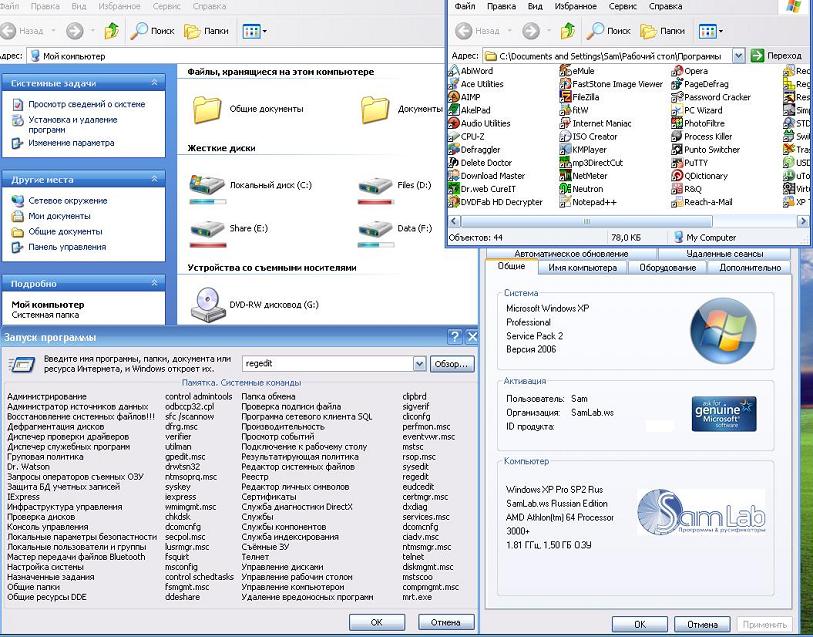
Task: Select the PuTTY shortcut icon
Action: pos(677,163)
